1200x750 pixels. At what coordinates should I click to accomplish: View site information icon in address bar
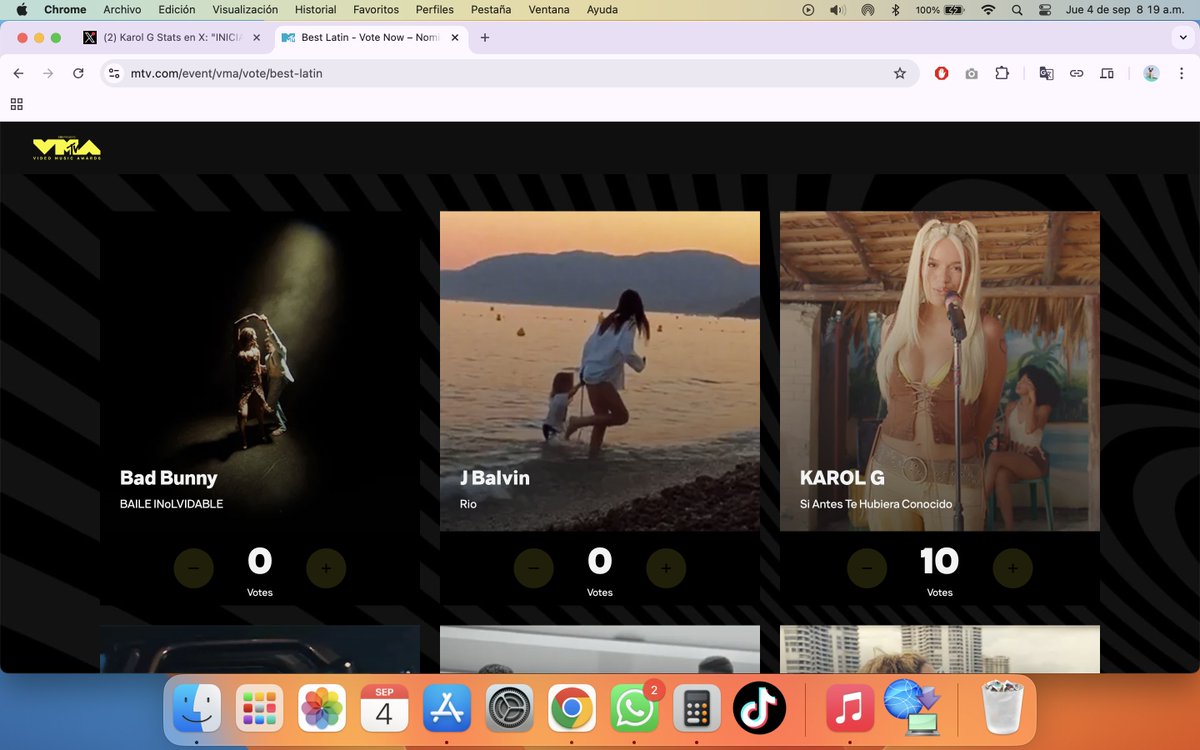click(114, 73)
